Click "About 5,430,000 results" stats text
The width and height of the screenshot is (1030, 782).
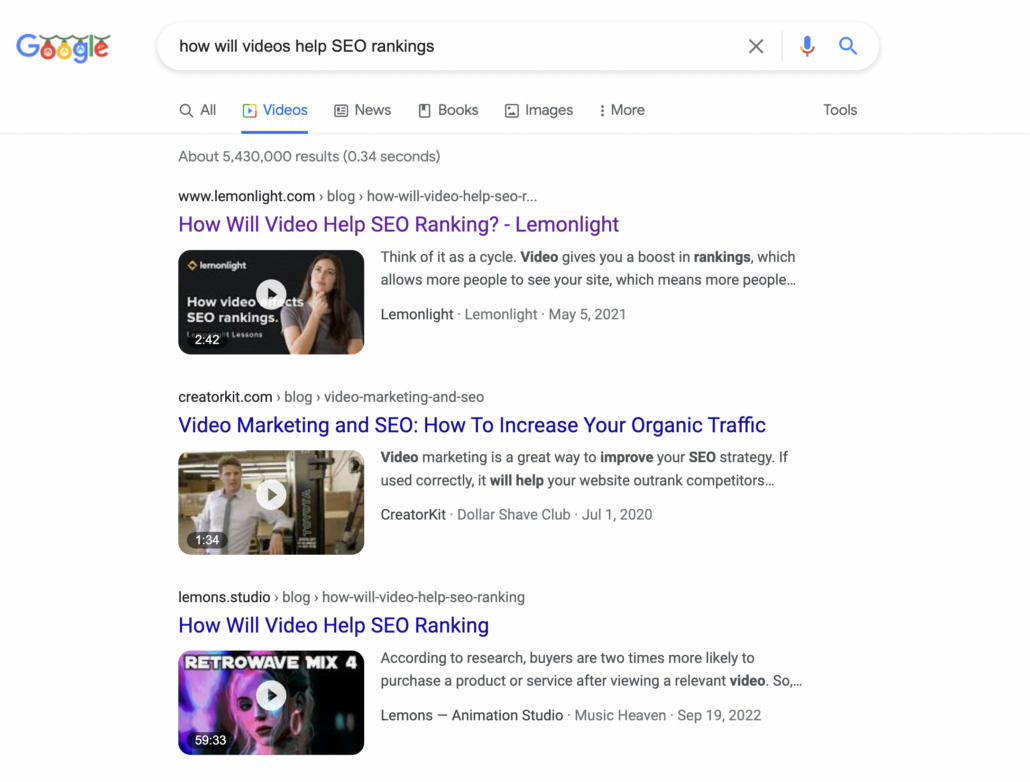(309, 156)
